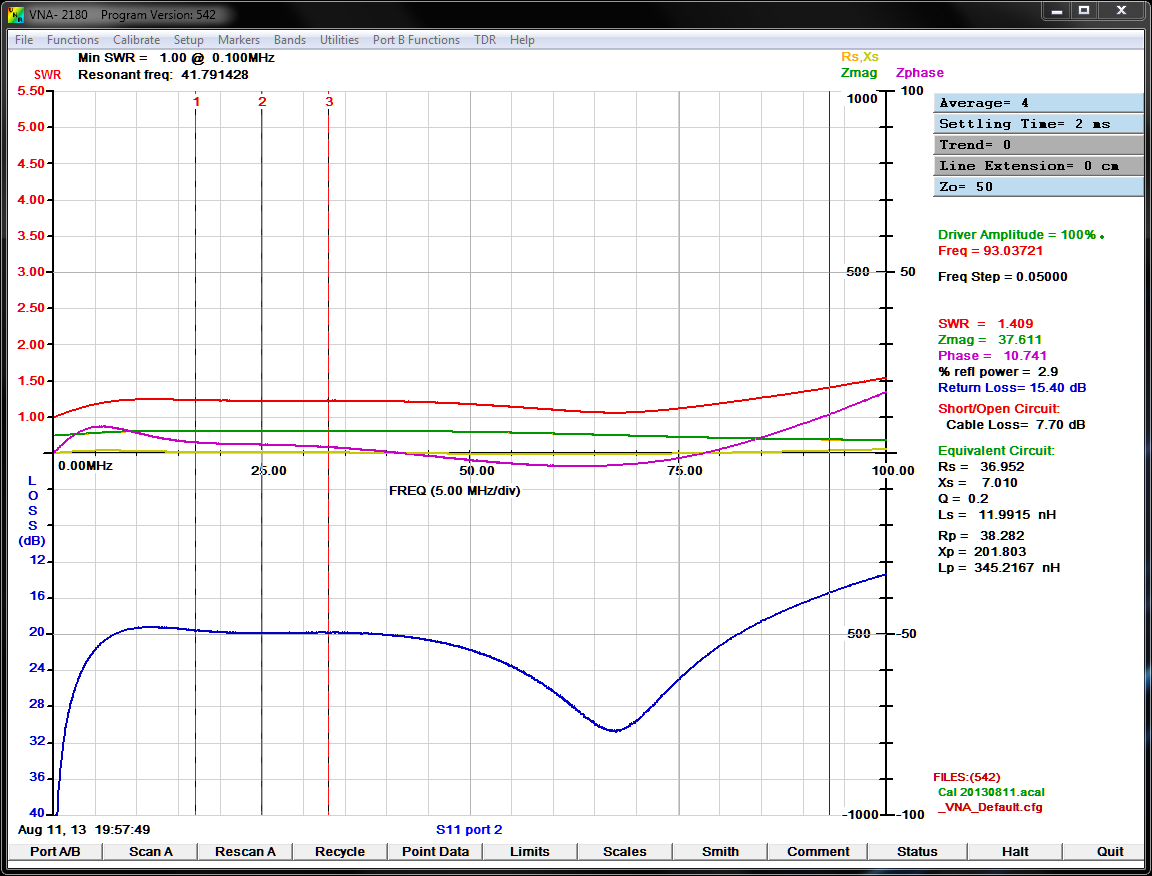
Task: Switch ports with Port A/B button
Action: [55, 852]
